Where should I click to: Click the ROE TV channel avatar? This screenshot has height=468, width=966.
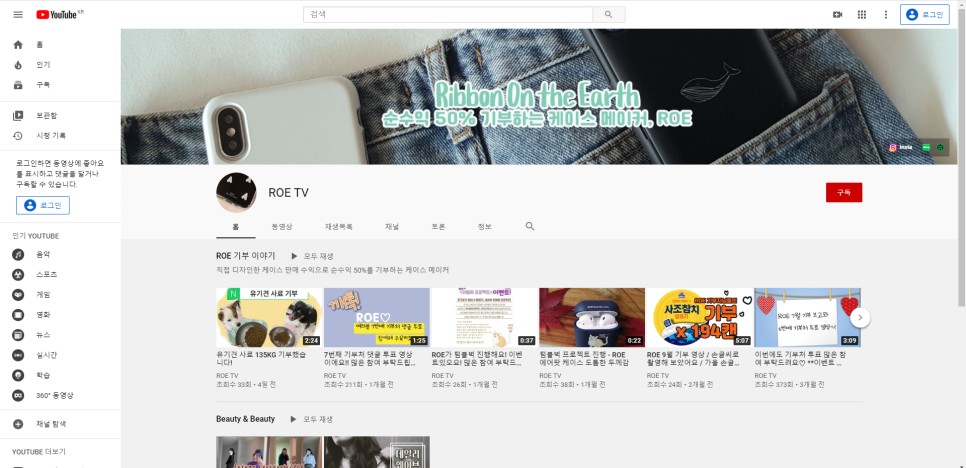coord(236,193)
